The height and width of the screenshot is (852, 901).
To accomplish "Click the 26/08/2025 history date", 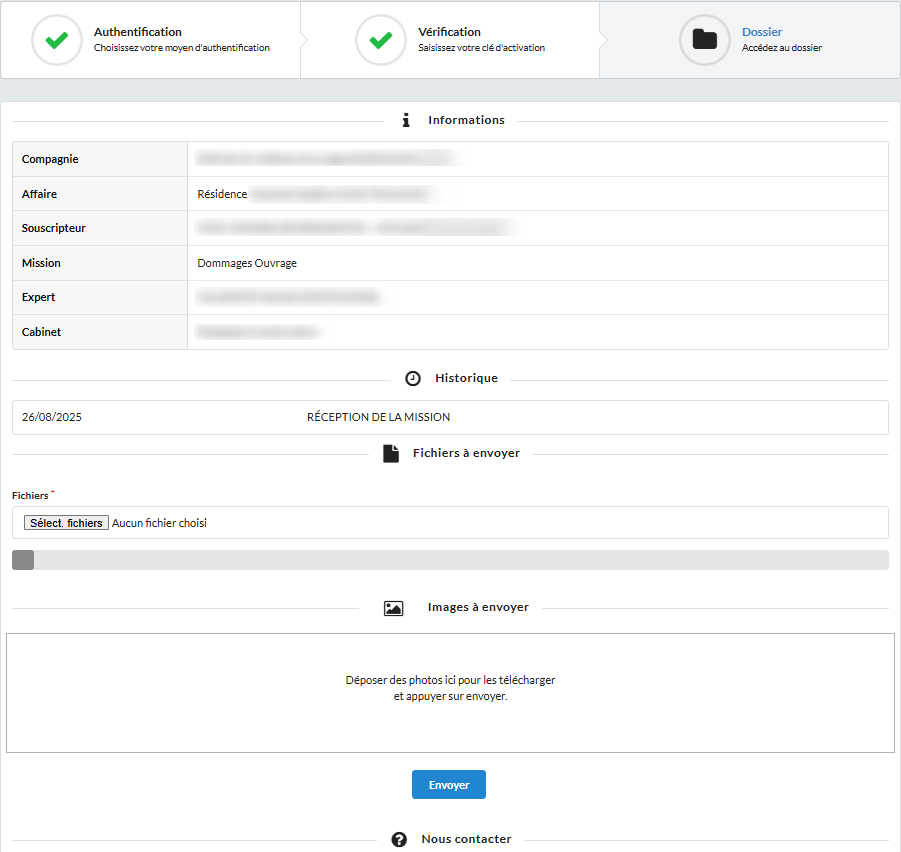I will point(52,417).
